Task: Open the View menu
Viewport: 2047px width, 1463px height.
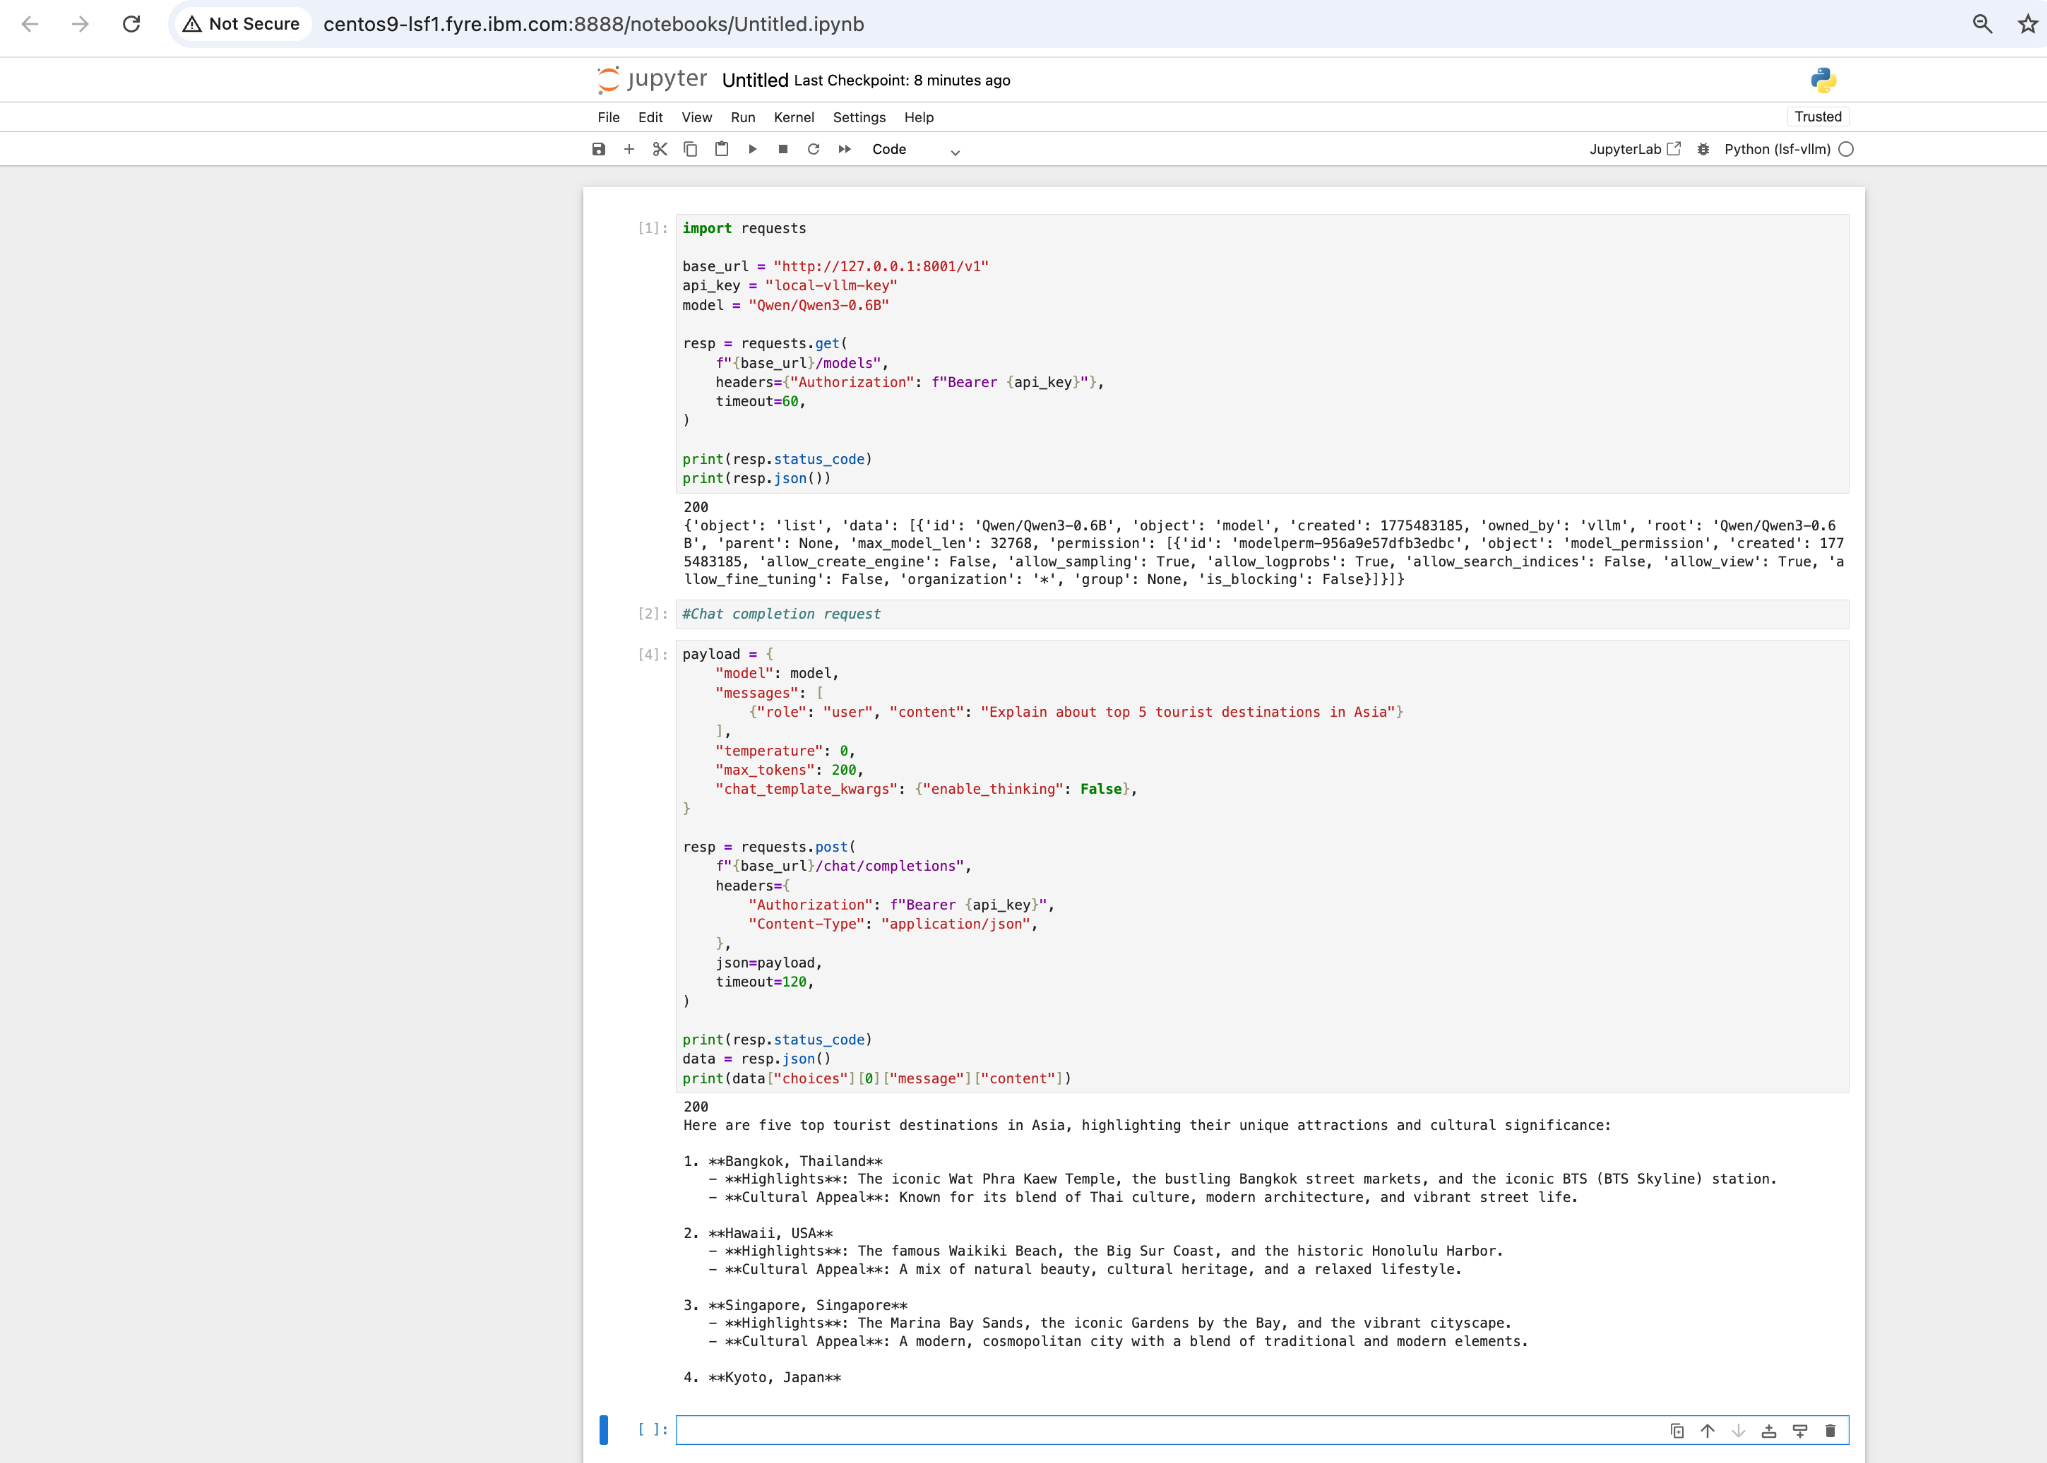Action: [x=697, y=117]
